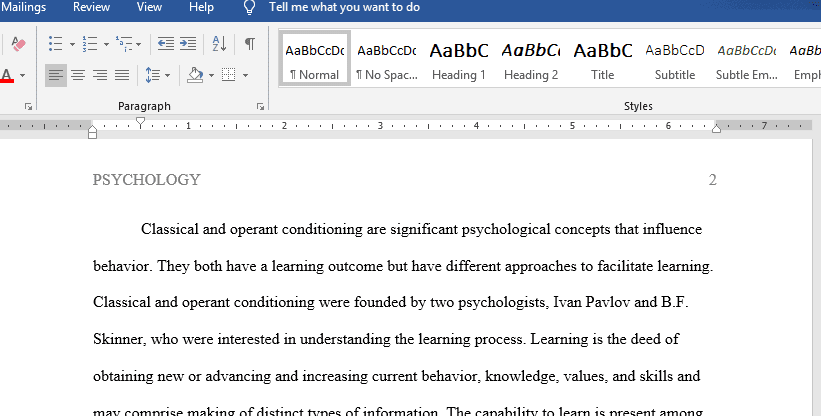Click the right indent marker on ruler
The width and height of the screenshot is (821, 416).
pos(716,128)
